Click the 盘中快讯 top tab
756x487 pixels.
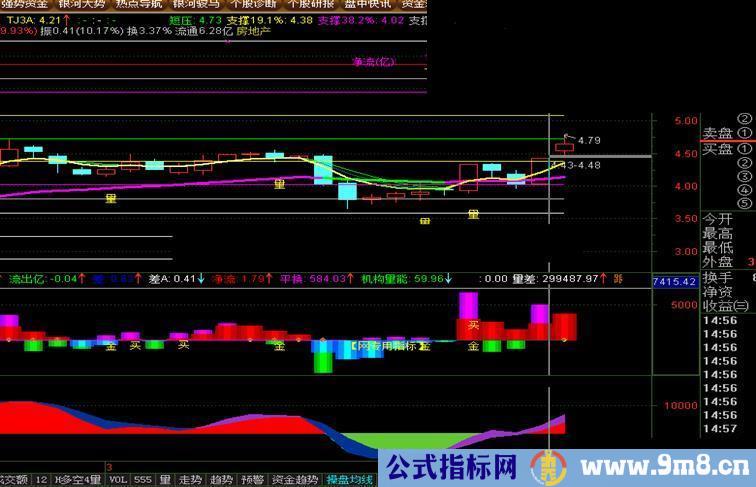[366, 5]
